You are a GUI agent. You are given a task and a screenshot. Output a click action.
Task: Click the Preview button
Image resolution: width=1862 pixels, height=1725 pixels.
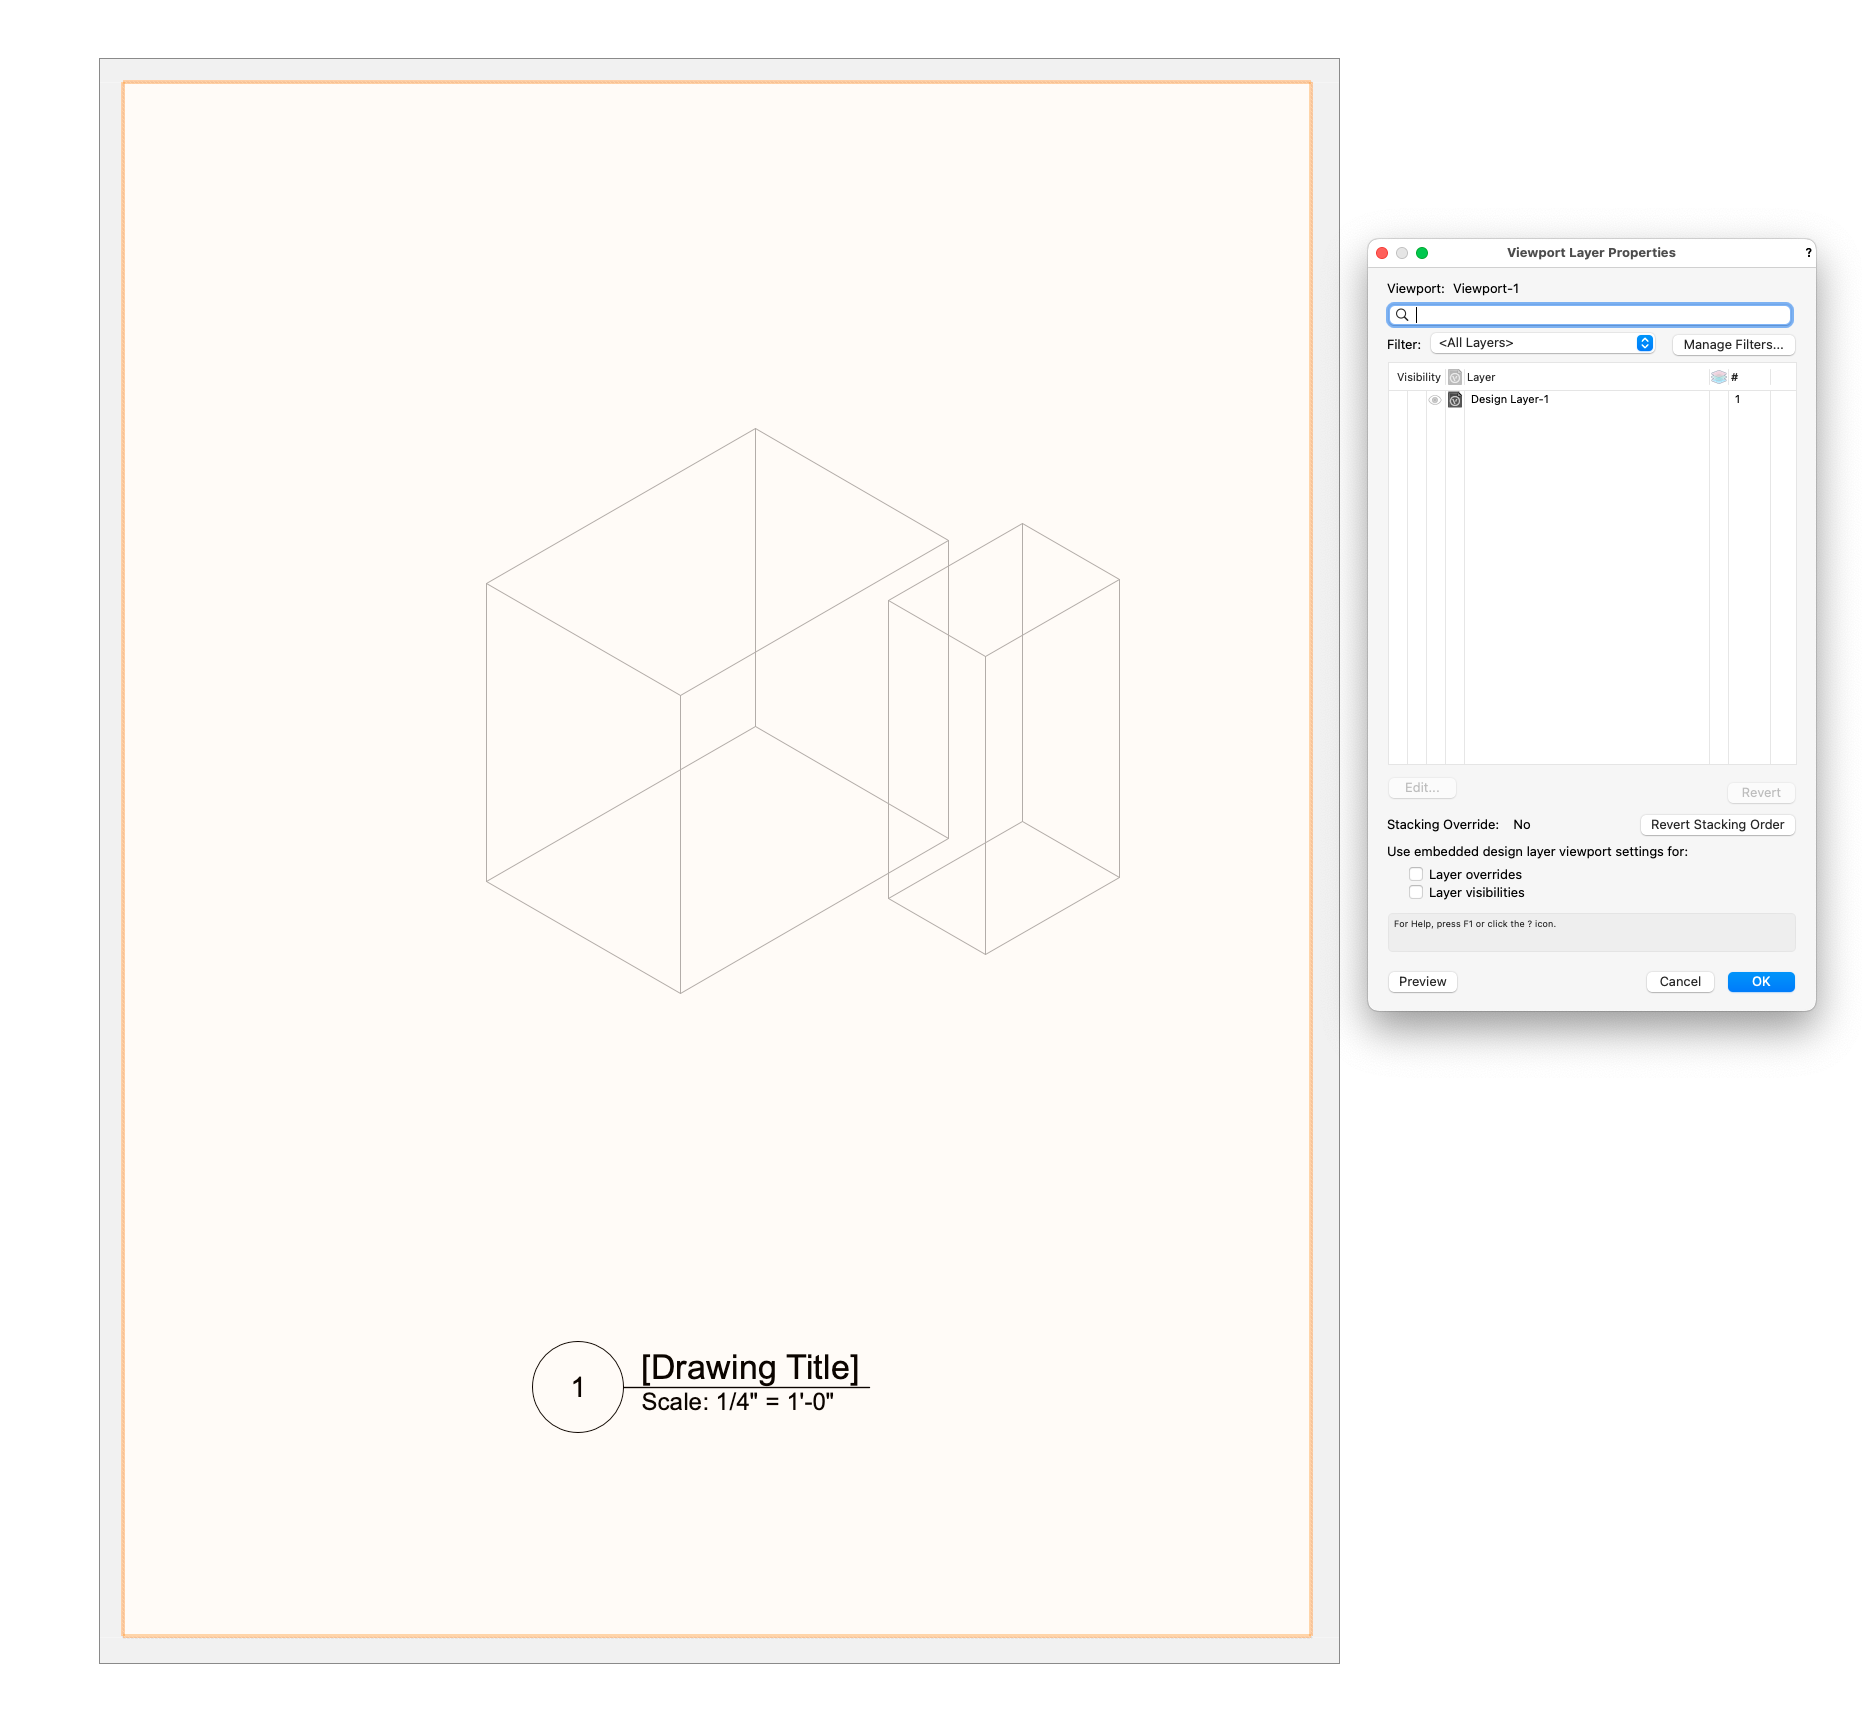(x=1422, y=981)
